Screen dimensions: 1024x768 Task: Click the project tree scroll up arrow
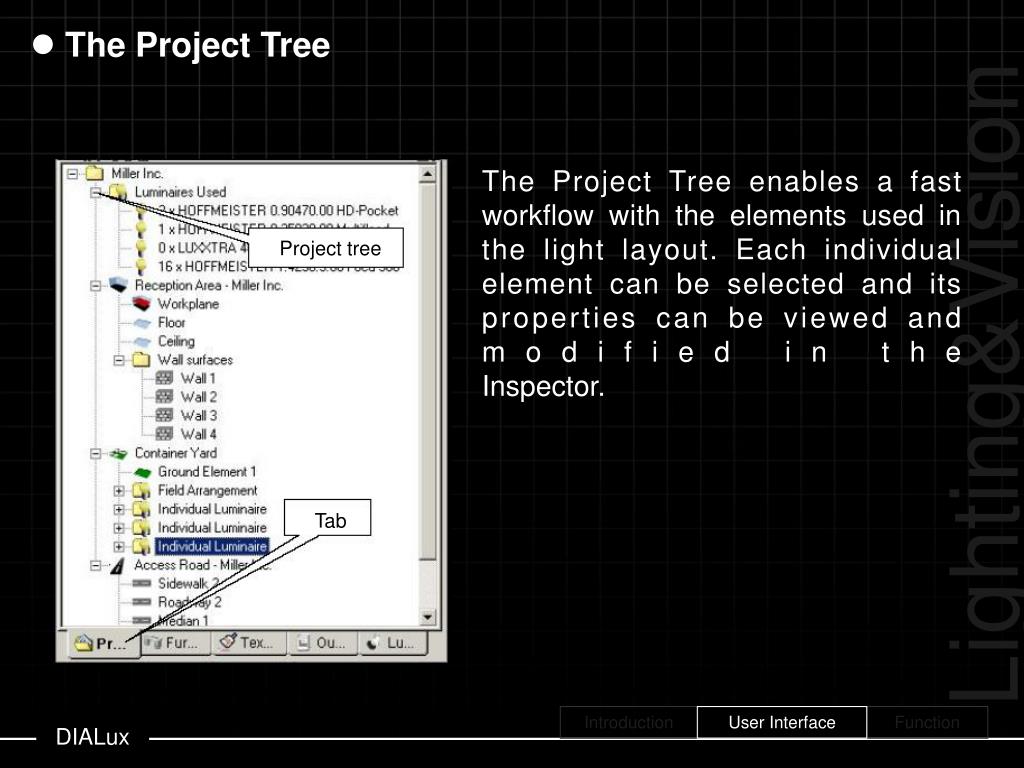click(x=427, y=174)
